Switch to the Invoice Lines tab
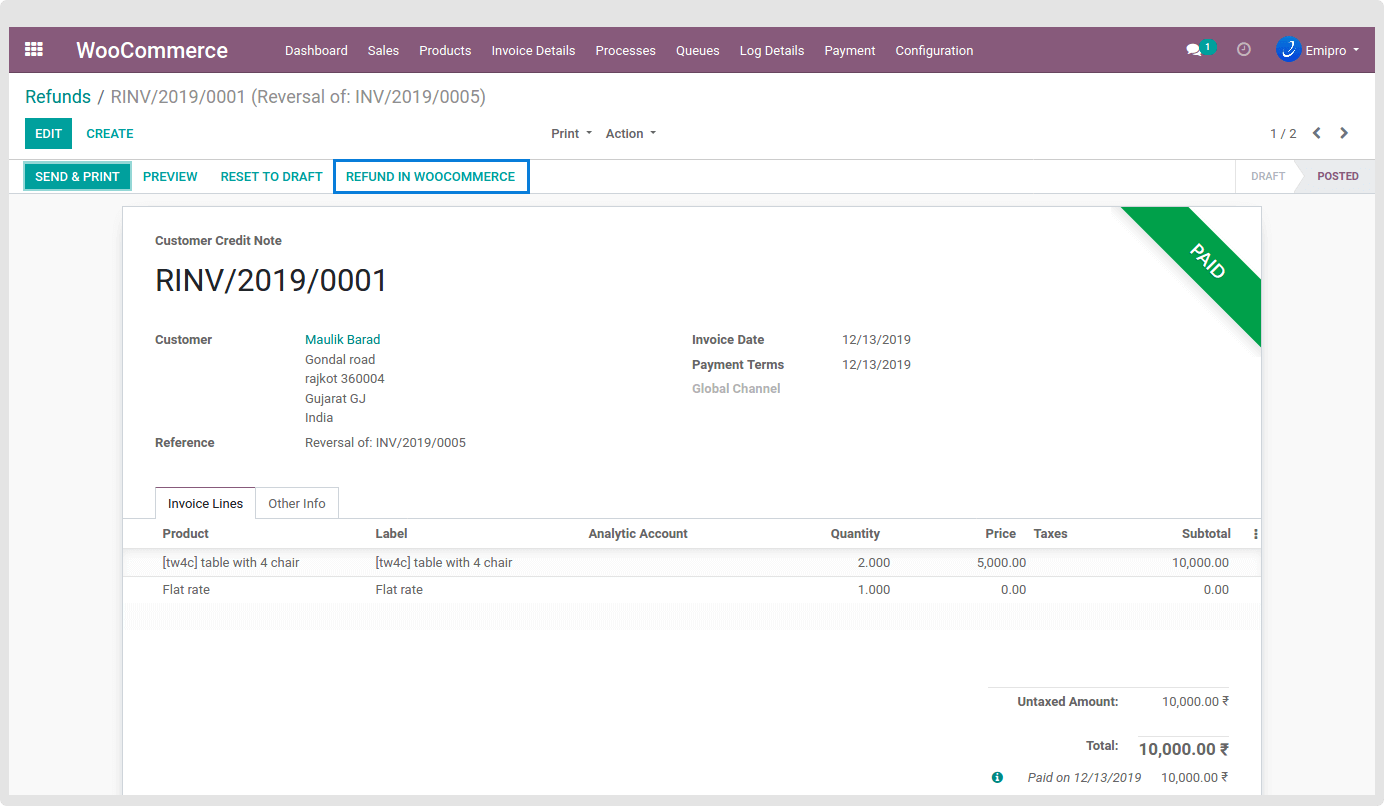The width and height of the screenshot is (1384, 806). [x=206, y=503]
